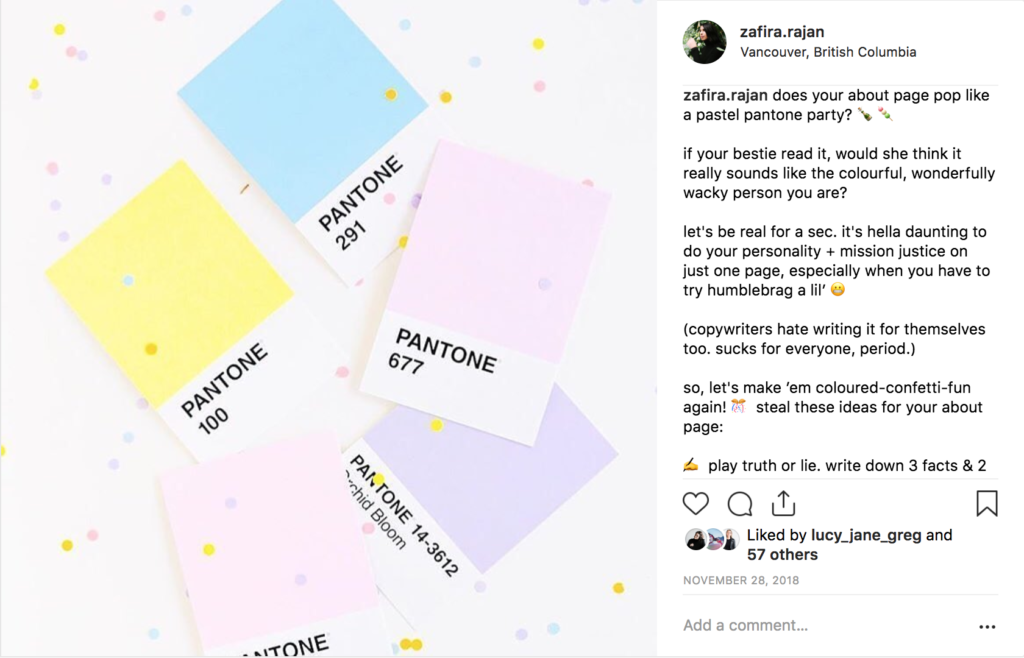View the likers' avatar cluster
1024x658 pixels.
point(711,540)
